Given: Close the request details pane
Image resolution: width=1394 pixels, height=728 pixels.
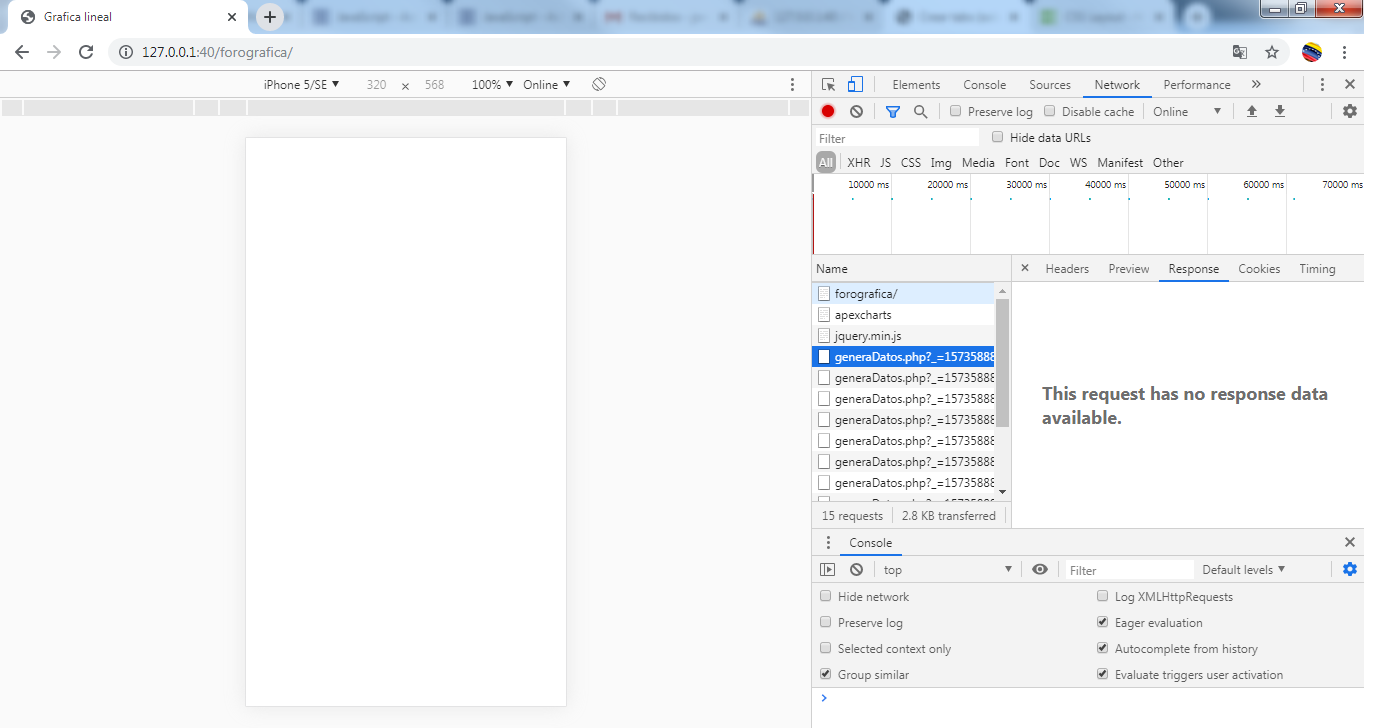Looking at the screenshot, I should tap(1025, 268).
